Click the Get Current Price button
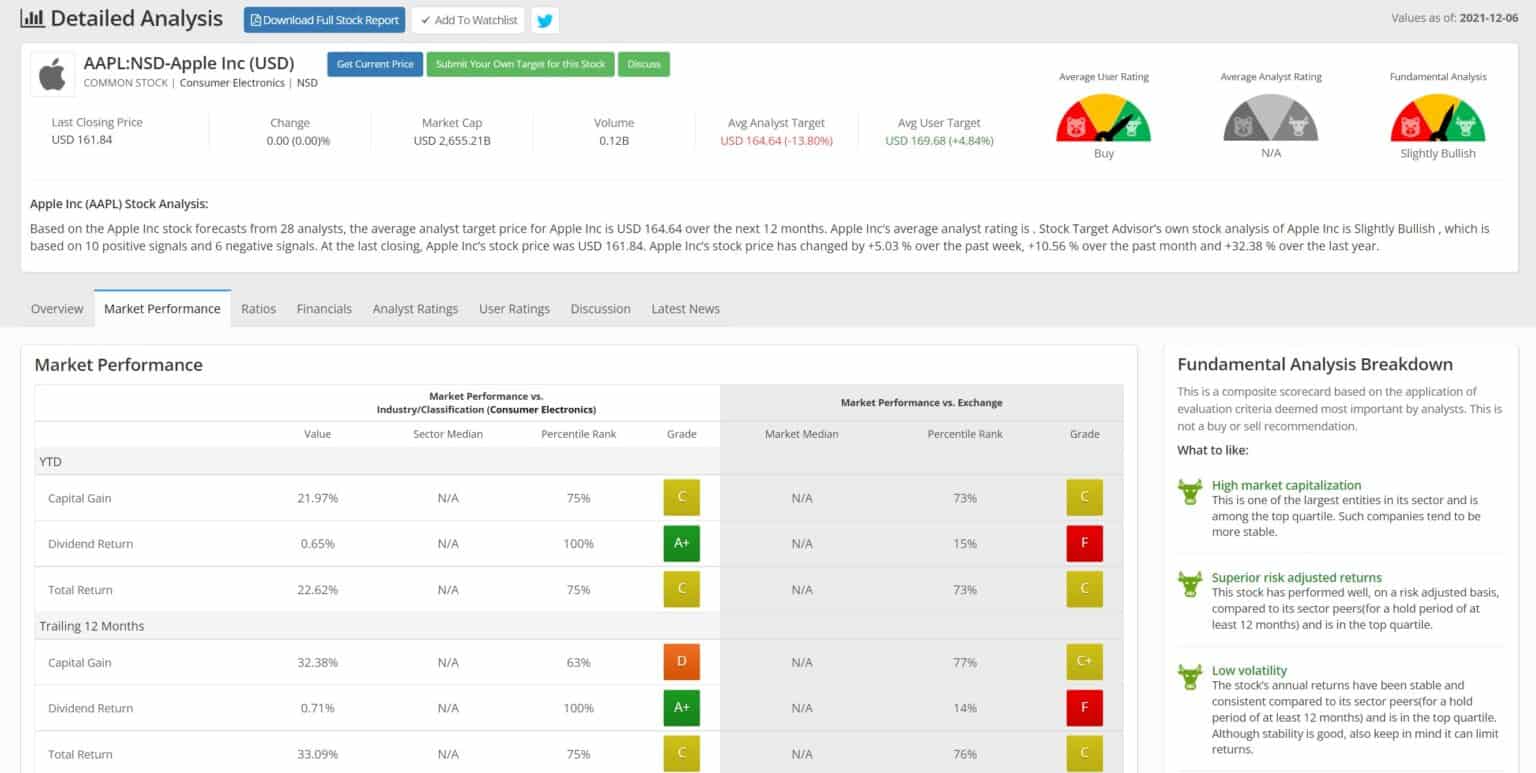This screenshot has width=1536, height=773. point(375,64)
